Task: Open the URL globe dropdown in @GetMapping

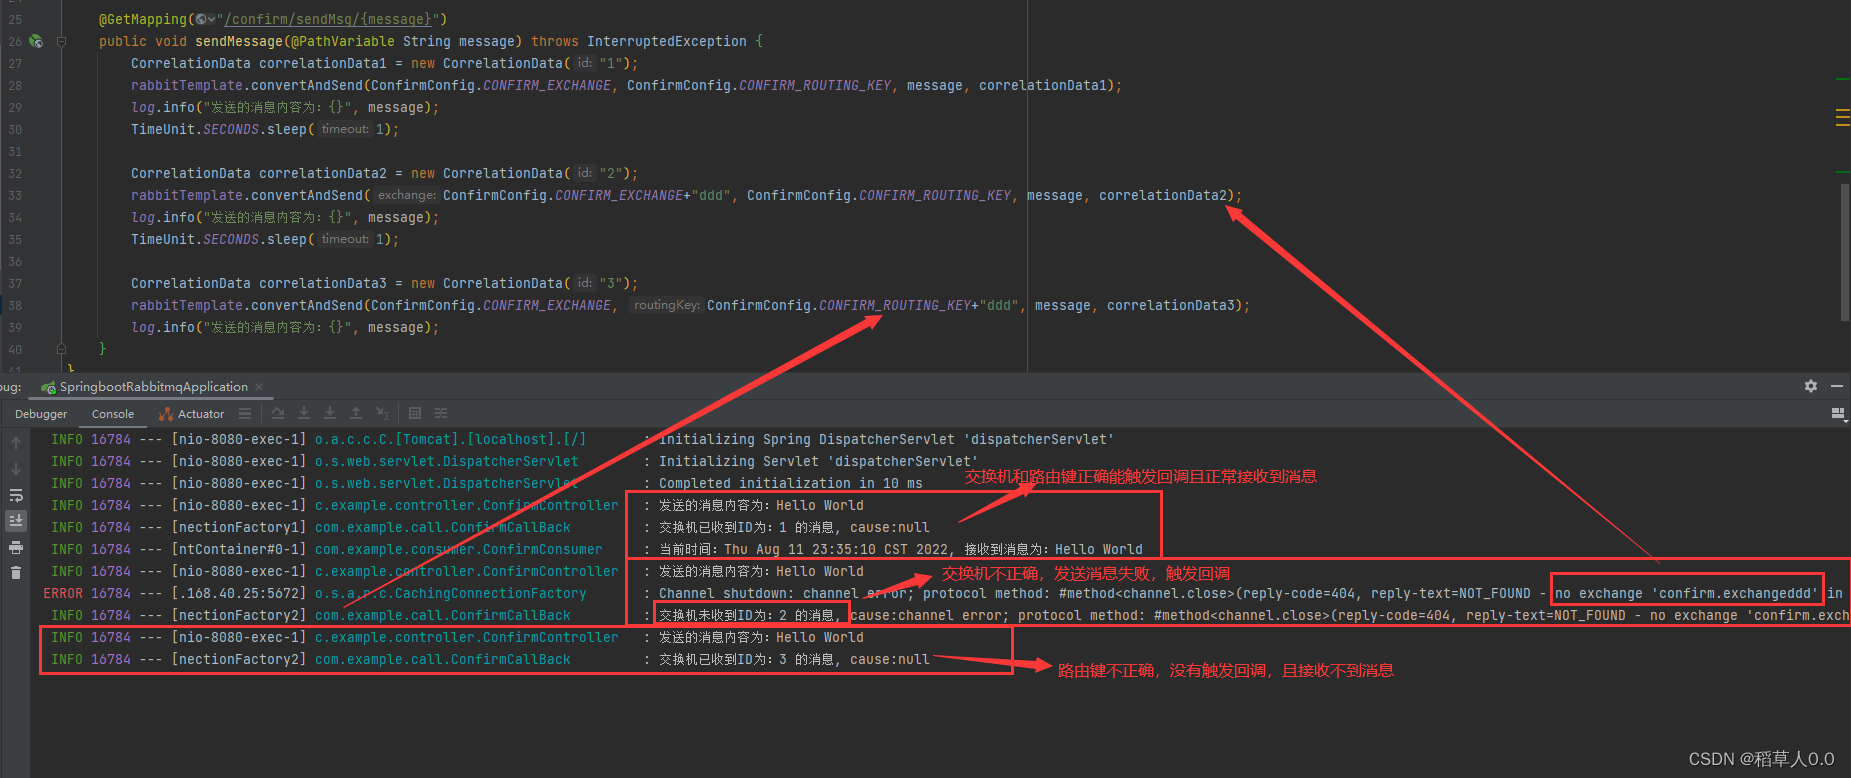Action: (205, 19)
